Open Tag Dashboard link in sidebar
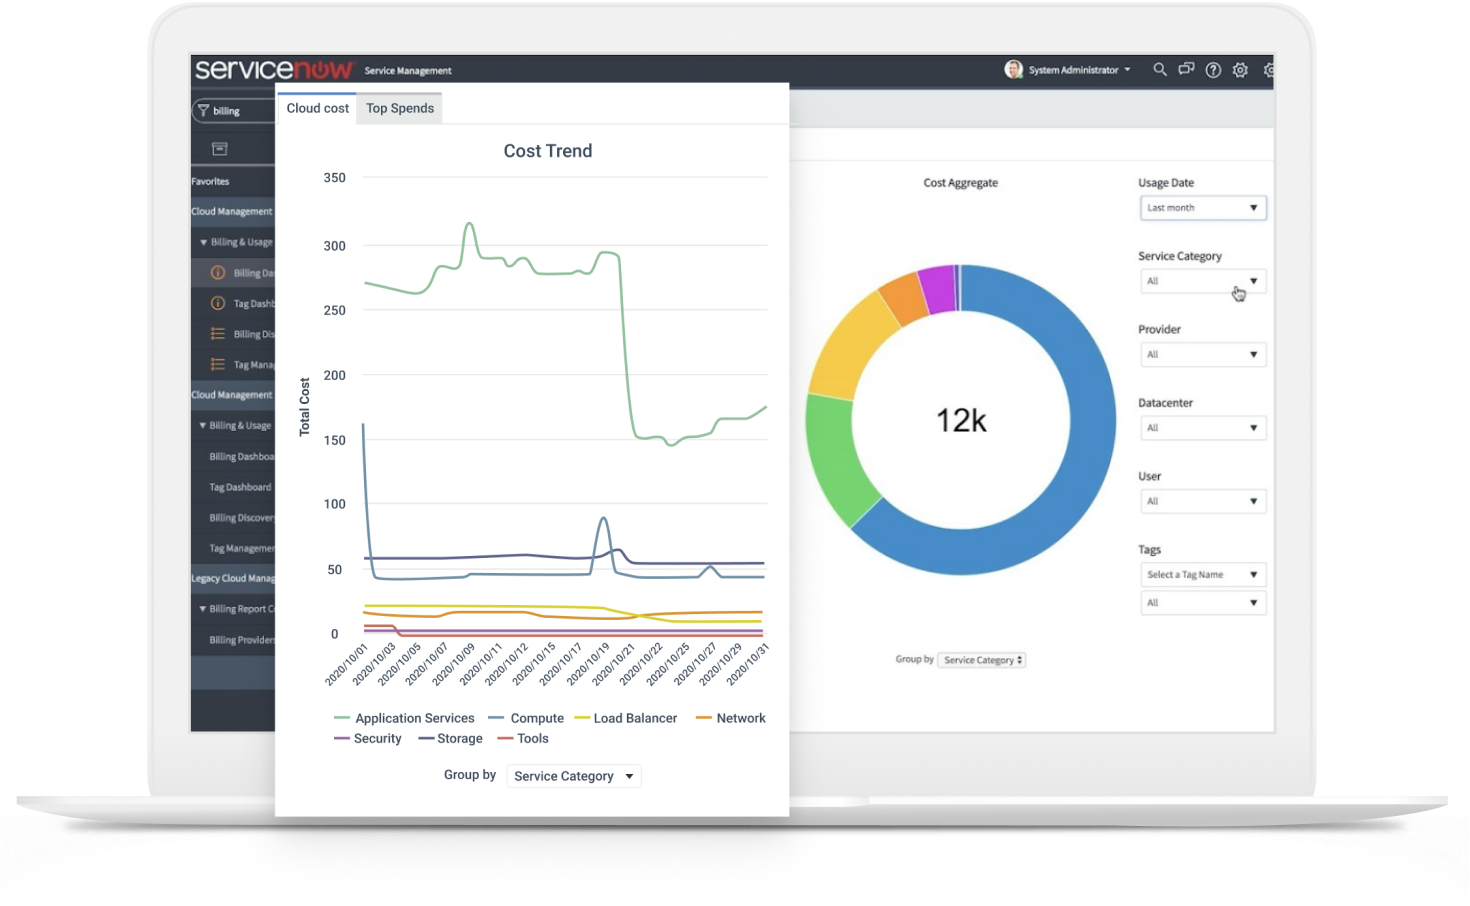This screenshot has height=906, width=1470. coord(240,487)
